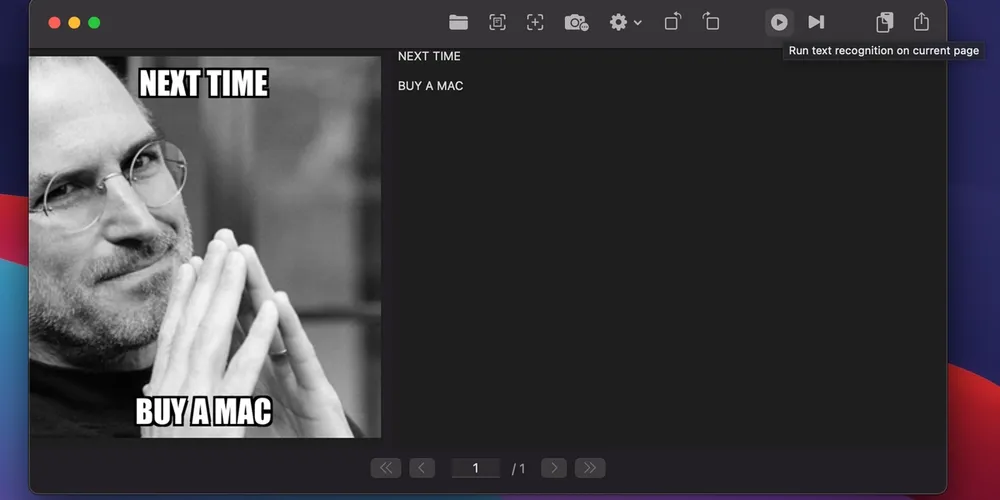The height and width of the screenshot is (500, 1000).
Task: Select the capture screen area icon
Action: pos(535,22)
